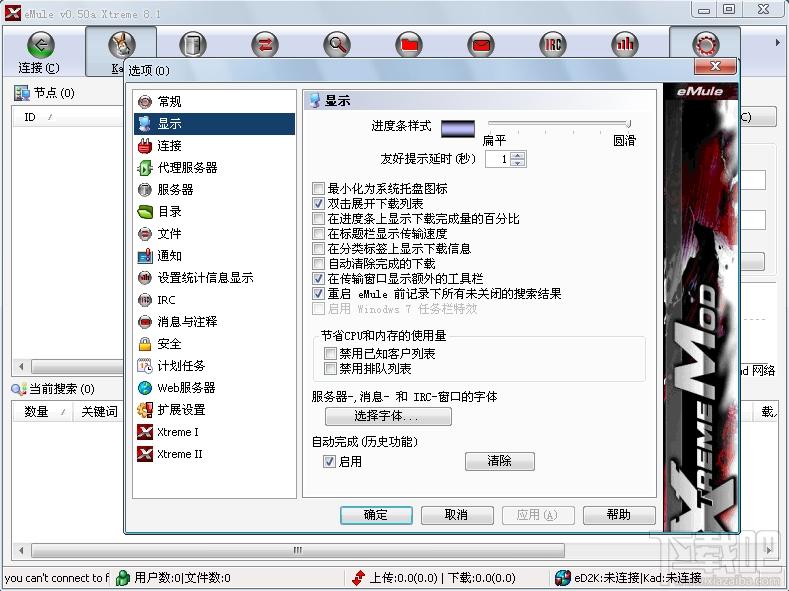Uncheck 启用 under 自动完成
789x591 pixels.
coord(329,461)
